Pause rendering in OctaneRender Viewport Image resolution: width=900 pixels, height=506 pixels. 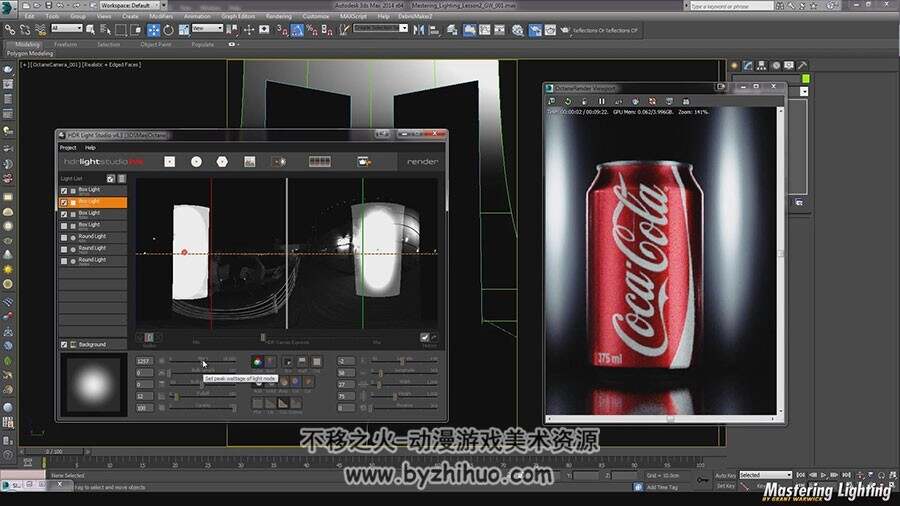[602, 102]
